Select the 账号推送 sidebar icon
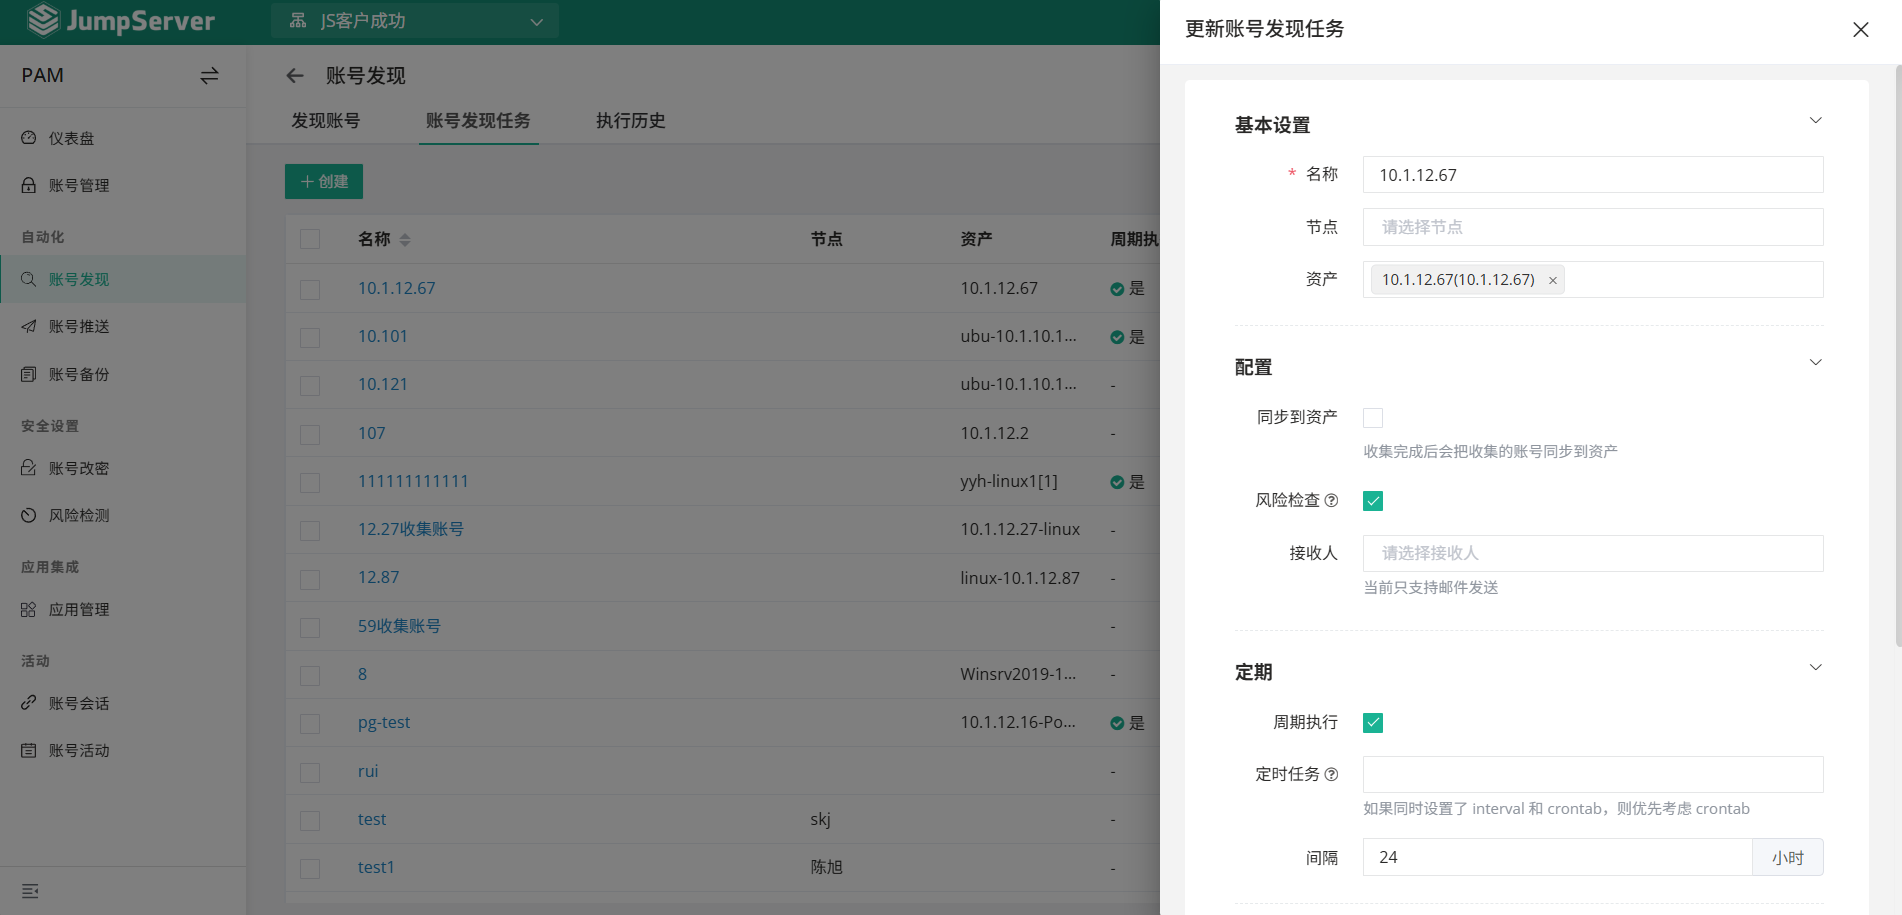The image size is (1902, 915). pyautogui.click(x=79, y=326)
